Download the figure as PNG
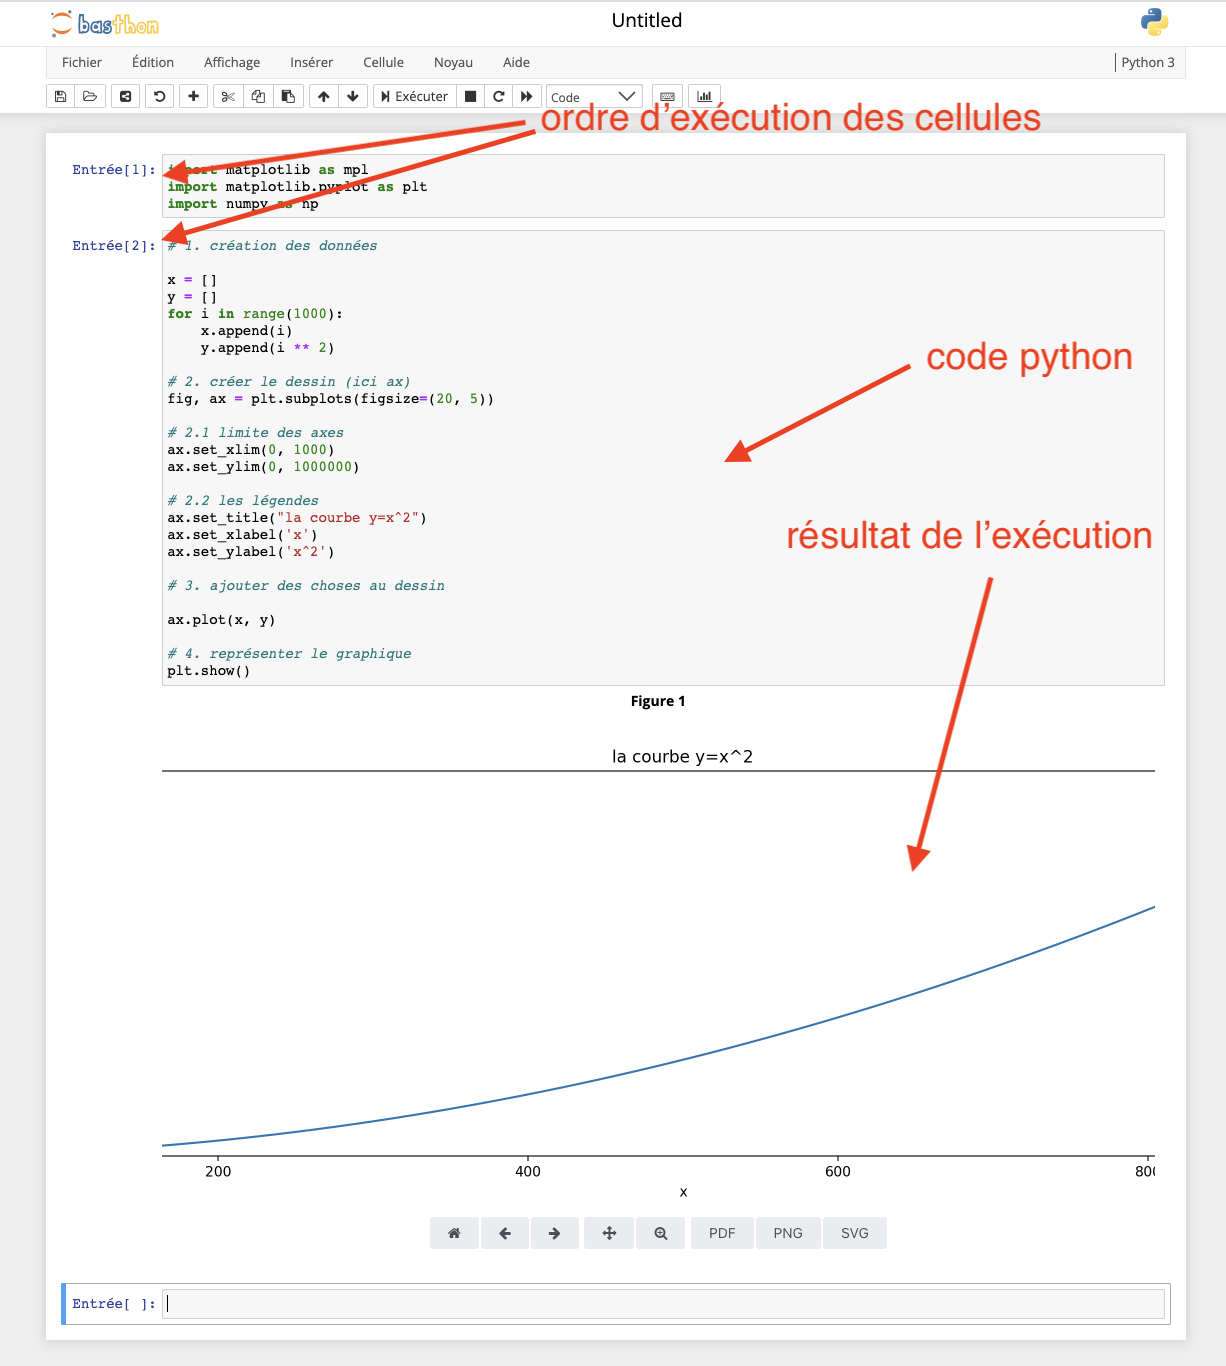Image resolution: width=1226 pixels, height=1366 pixels. click(x=788, y=1233)
